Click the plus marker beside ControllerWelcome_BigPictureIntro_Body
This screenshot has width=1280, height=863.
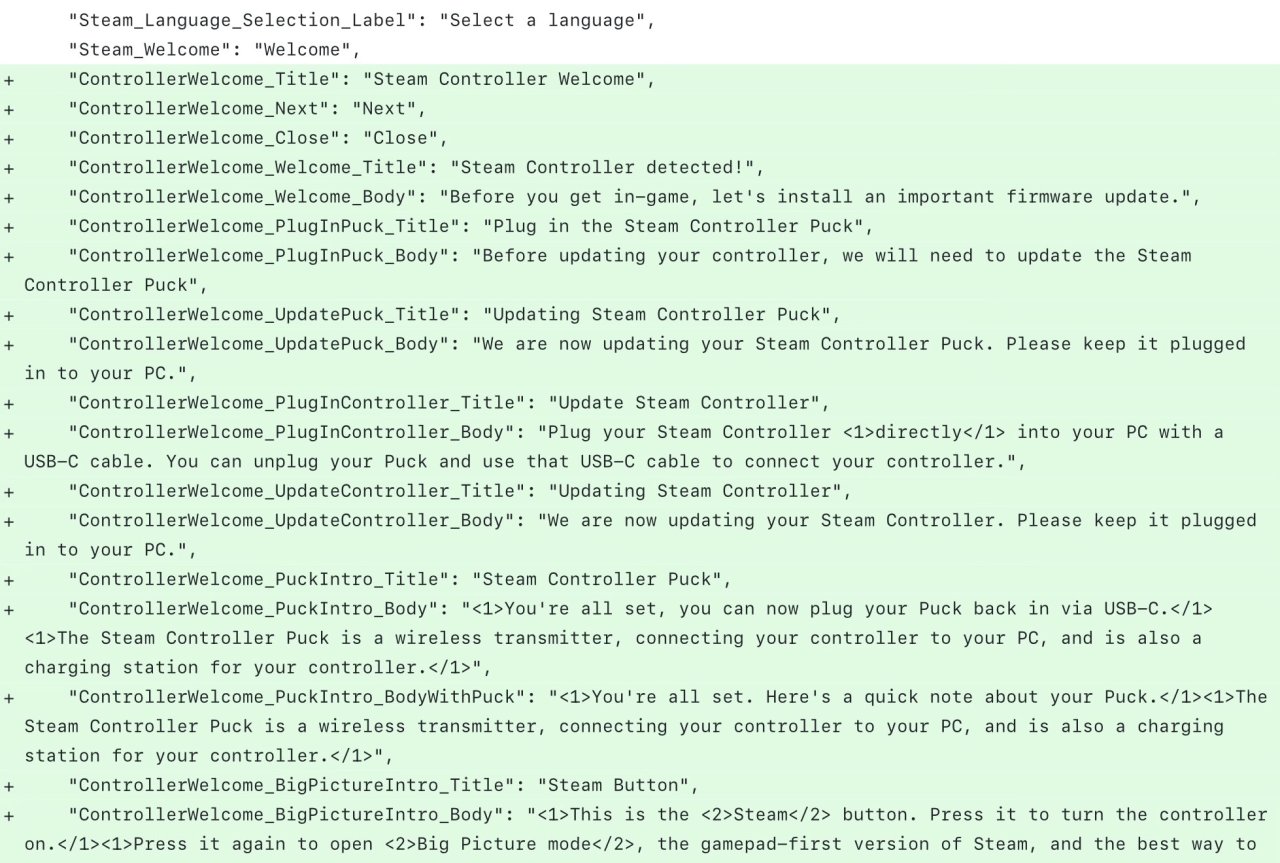tap(10, 815)
